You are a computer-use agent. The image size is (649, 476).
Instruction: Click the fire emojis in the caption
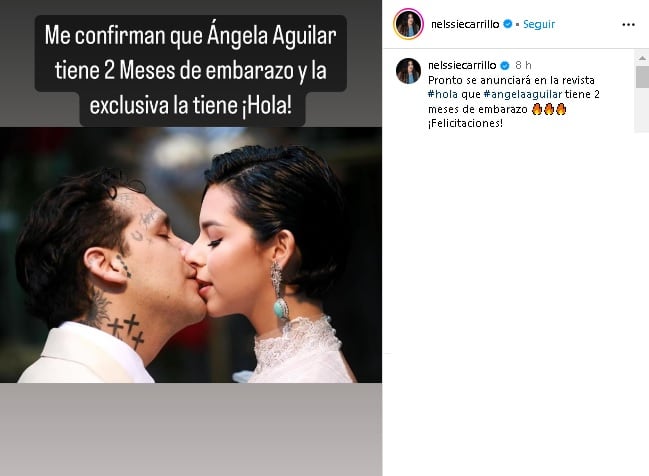tap(549, 109)
